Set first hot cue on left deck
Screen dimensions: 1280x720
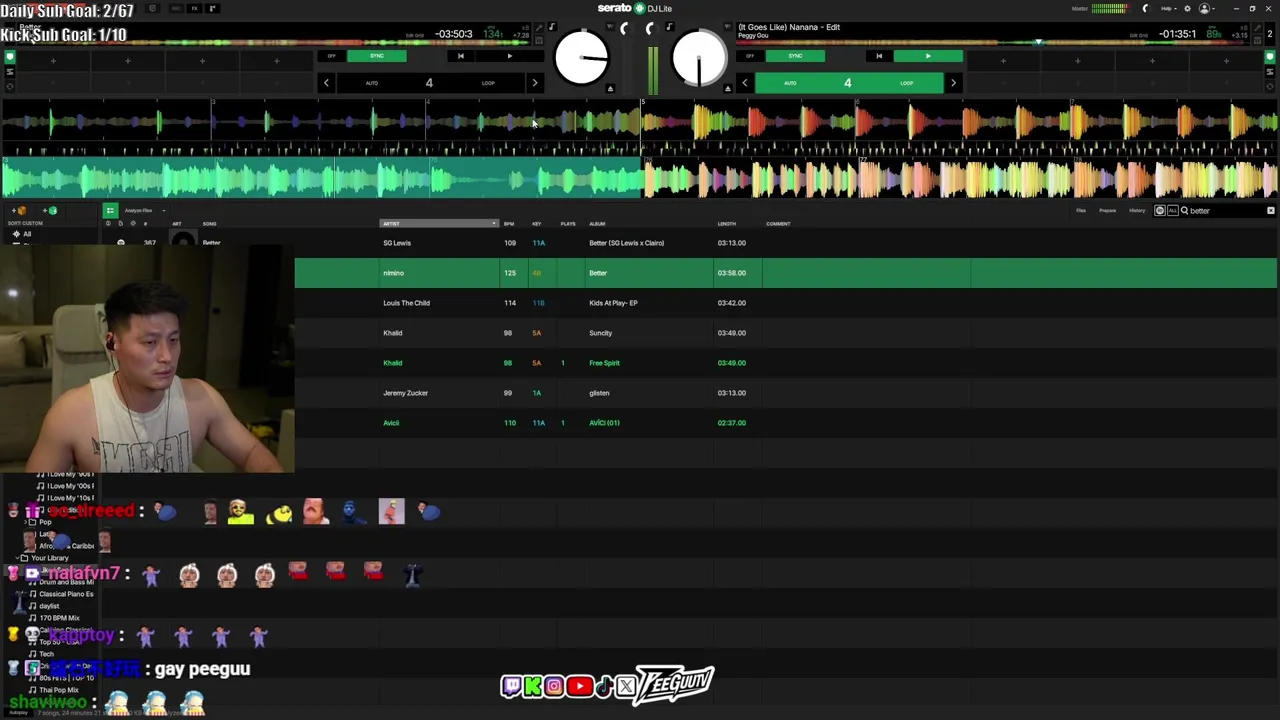(x=53, y=61)
